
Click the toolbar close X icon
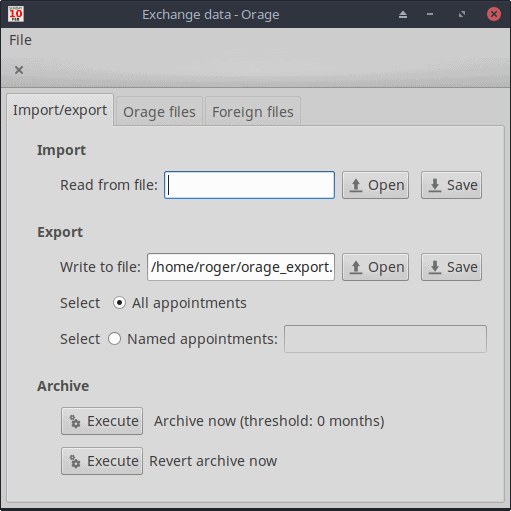point(19,70)
